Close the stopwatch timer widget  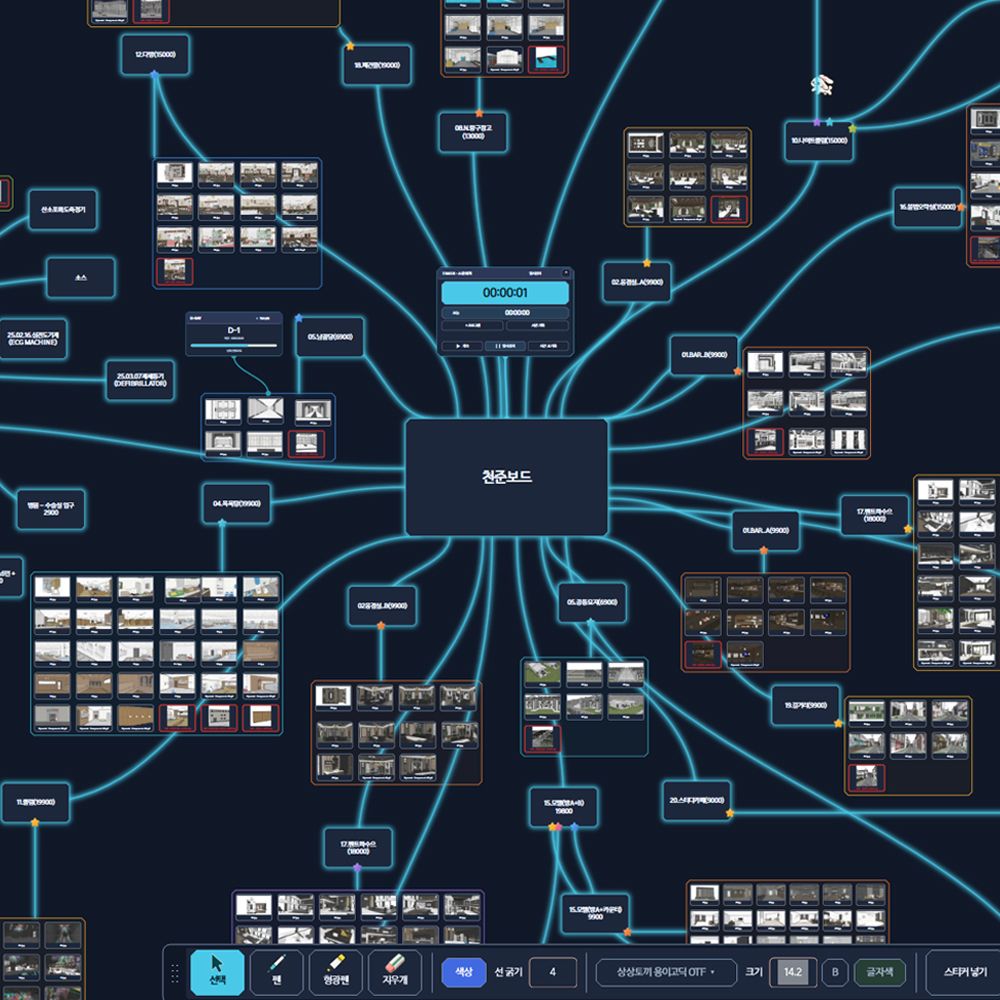pos(565,273)
